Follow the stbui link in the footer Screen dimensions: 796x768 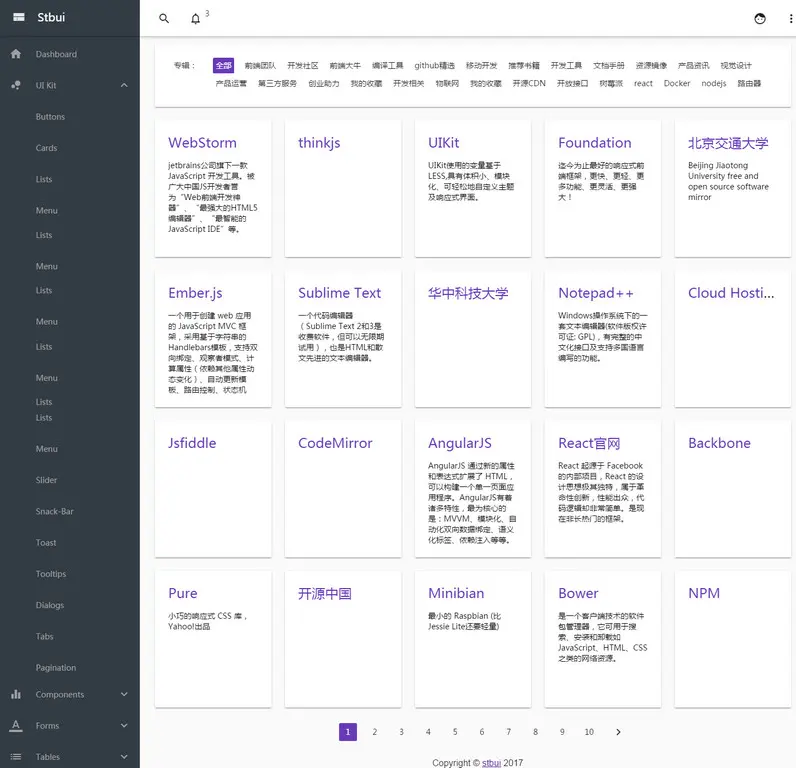click(491, 762)
